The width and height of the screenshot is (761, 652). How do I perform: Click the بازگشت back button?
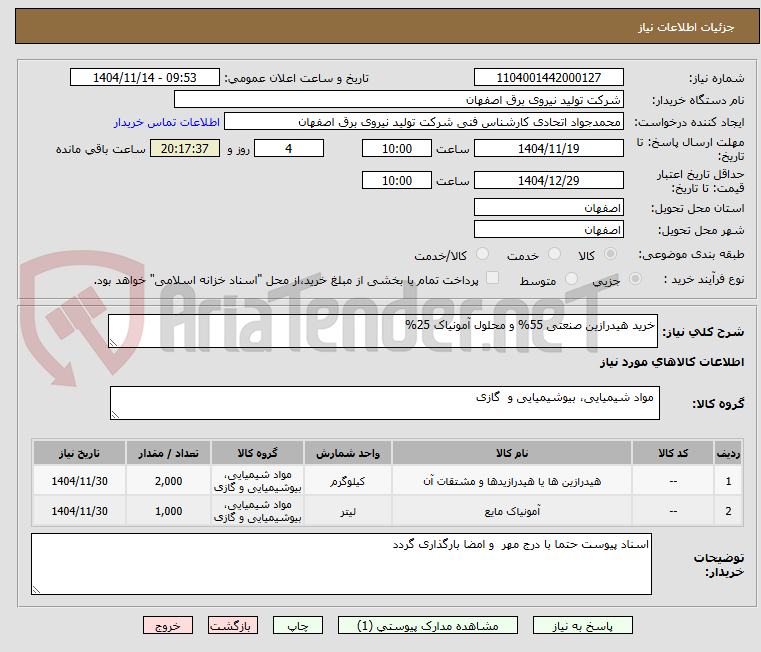coord(232,625)
